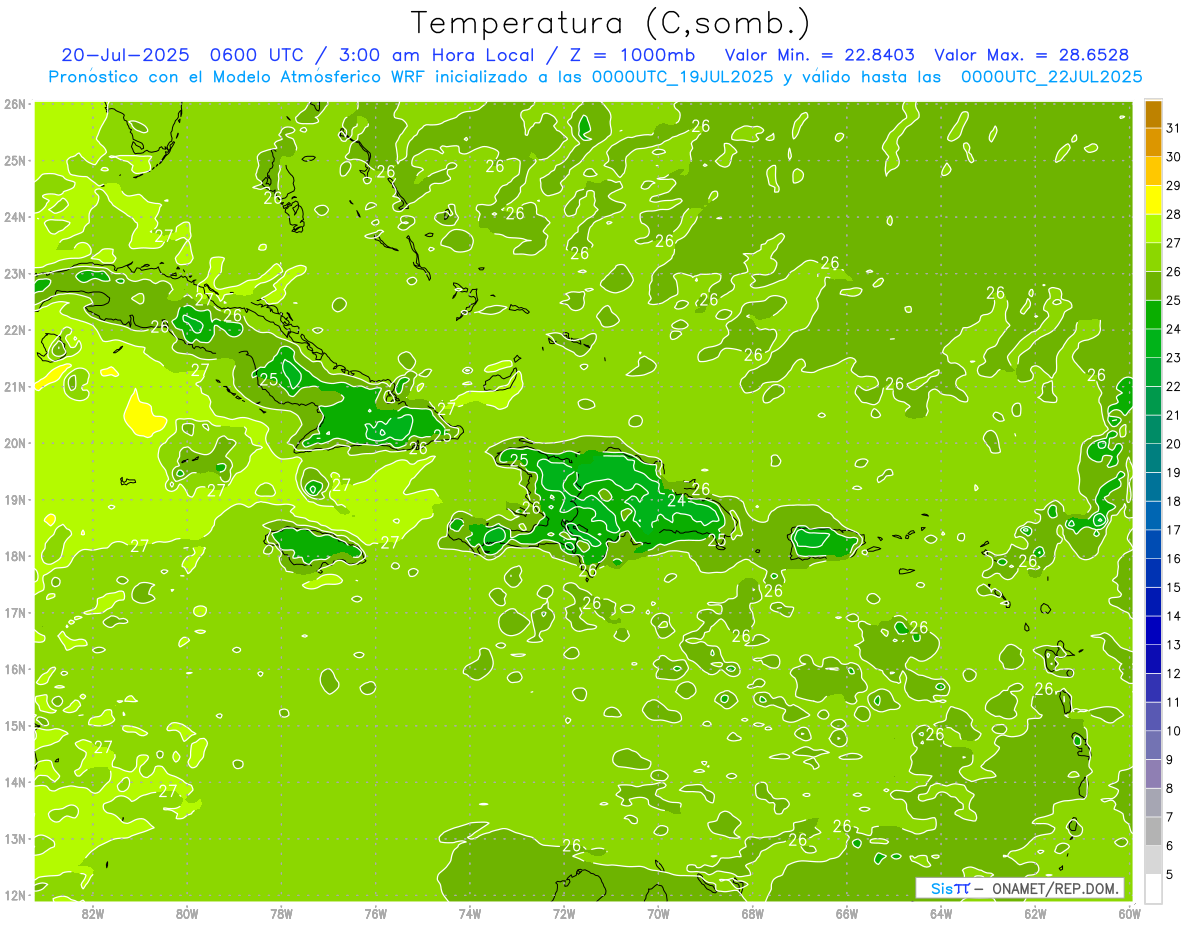The image size is (1200, 927).
Task: Click the purple legend swatch between 8 and 9
Action: (1153, 774)
